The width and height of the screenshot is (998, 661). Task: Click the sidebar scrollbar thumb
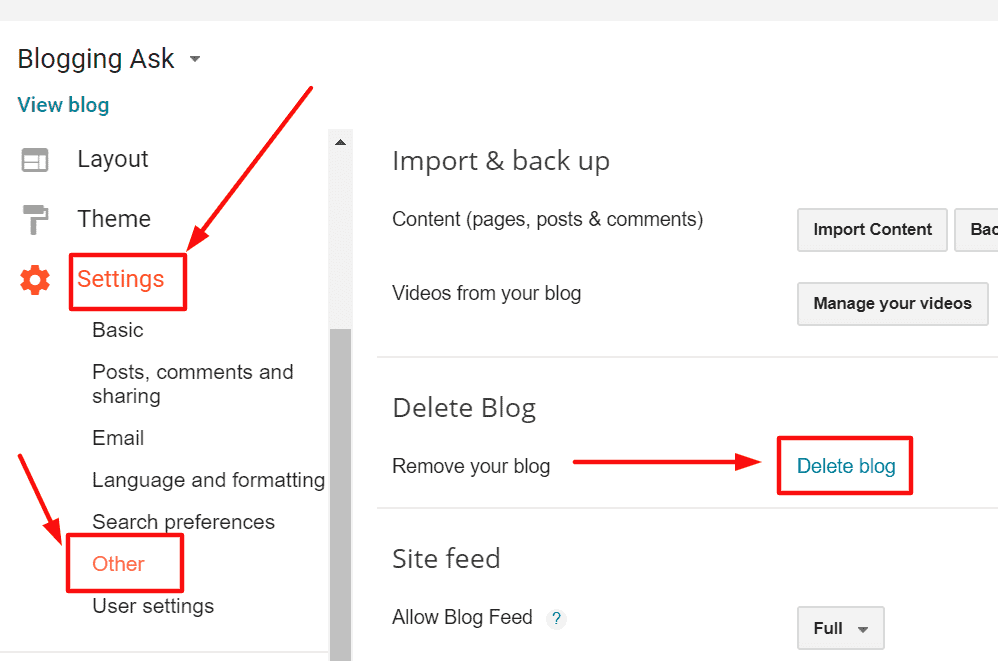point(341,494)
